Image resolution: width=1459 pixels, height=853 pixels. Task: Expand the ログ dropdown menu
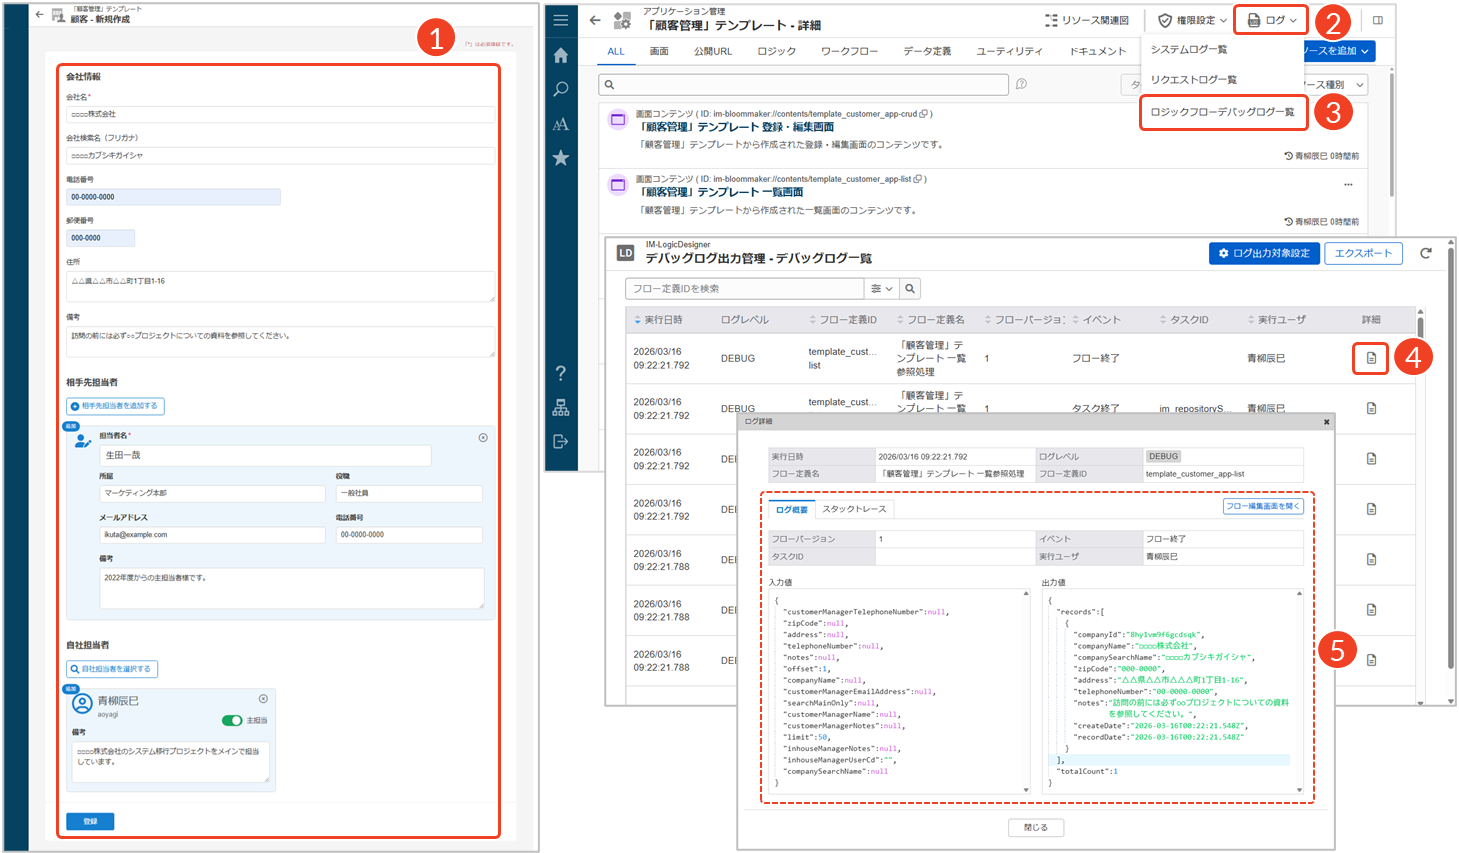click(x=1272, y=20)
